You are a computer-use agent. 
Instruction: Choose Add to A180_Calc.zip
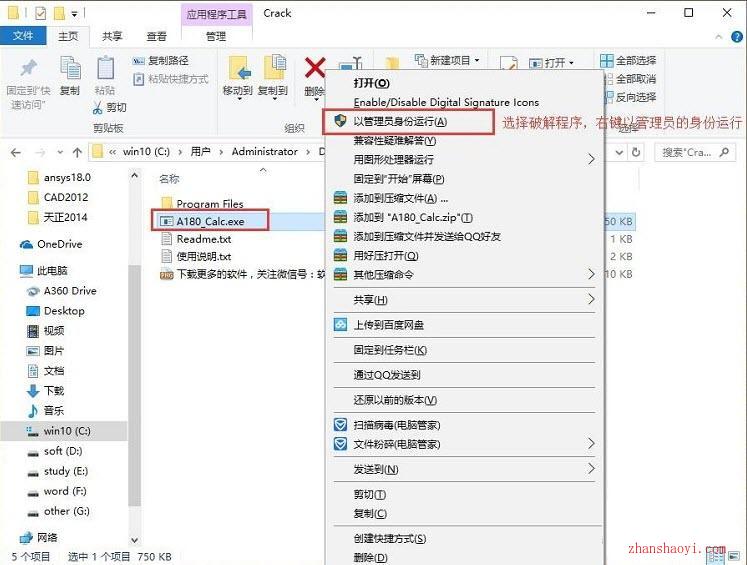[x=464, y=218]
